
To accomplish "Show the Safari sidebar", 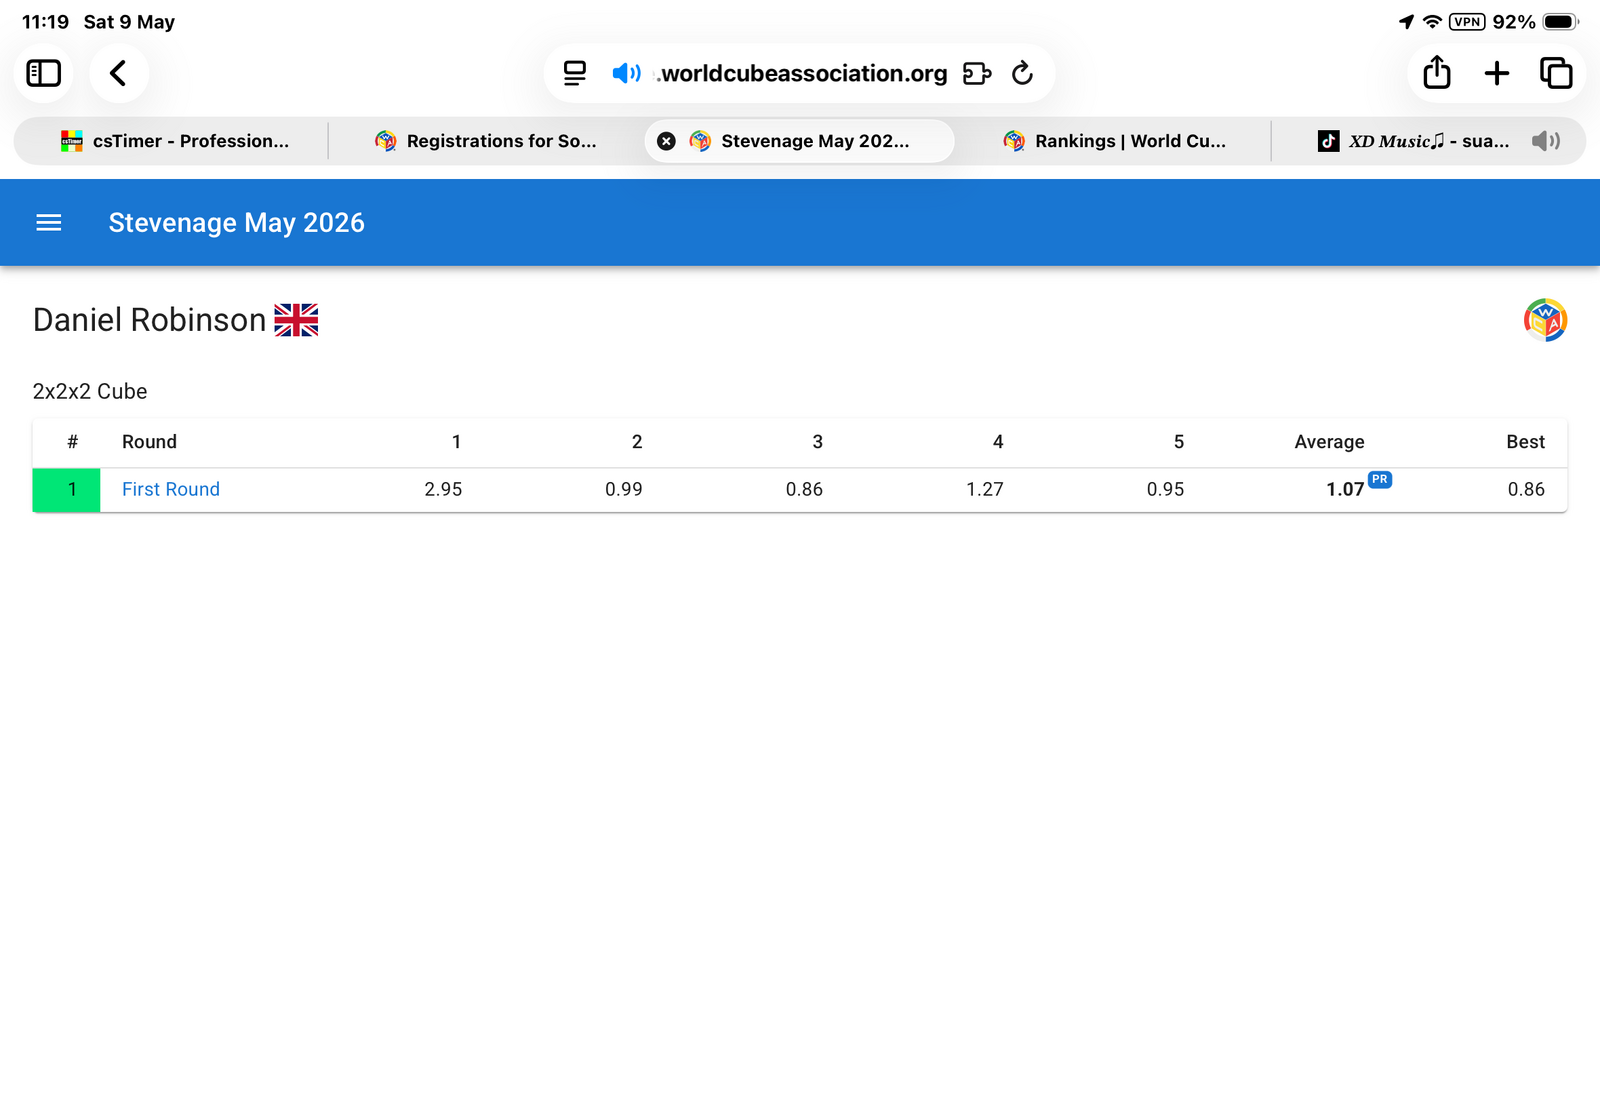I will (x=43, y=73).
